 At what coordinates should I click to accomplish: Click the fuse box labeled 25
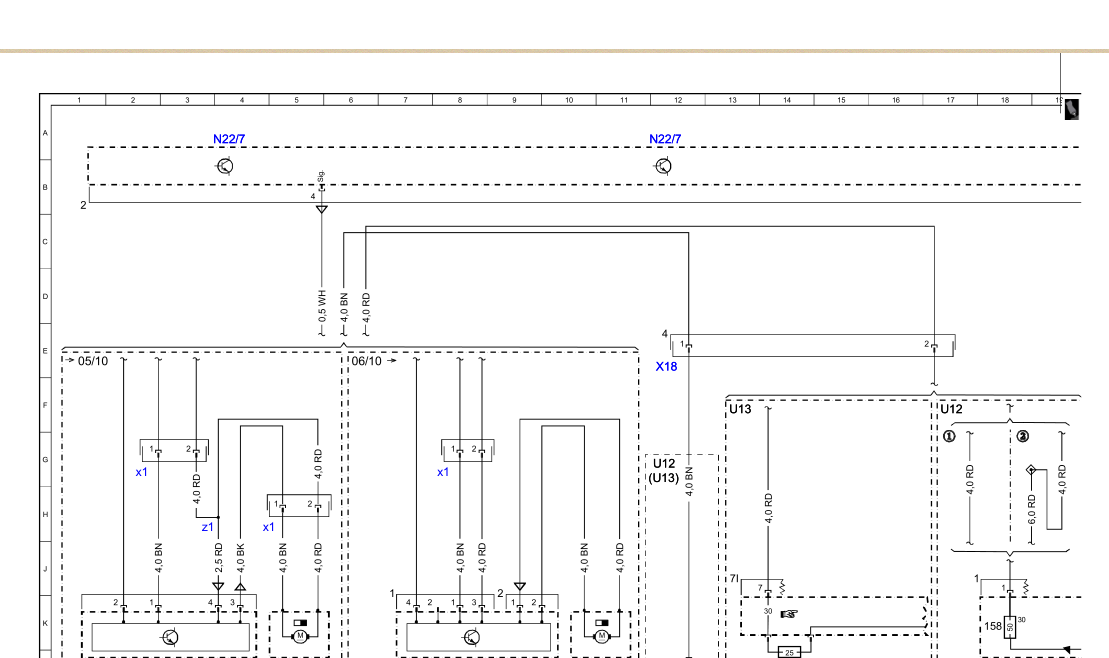click(x=789, y=652)
